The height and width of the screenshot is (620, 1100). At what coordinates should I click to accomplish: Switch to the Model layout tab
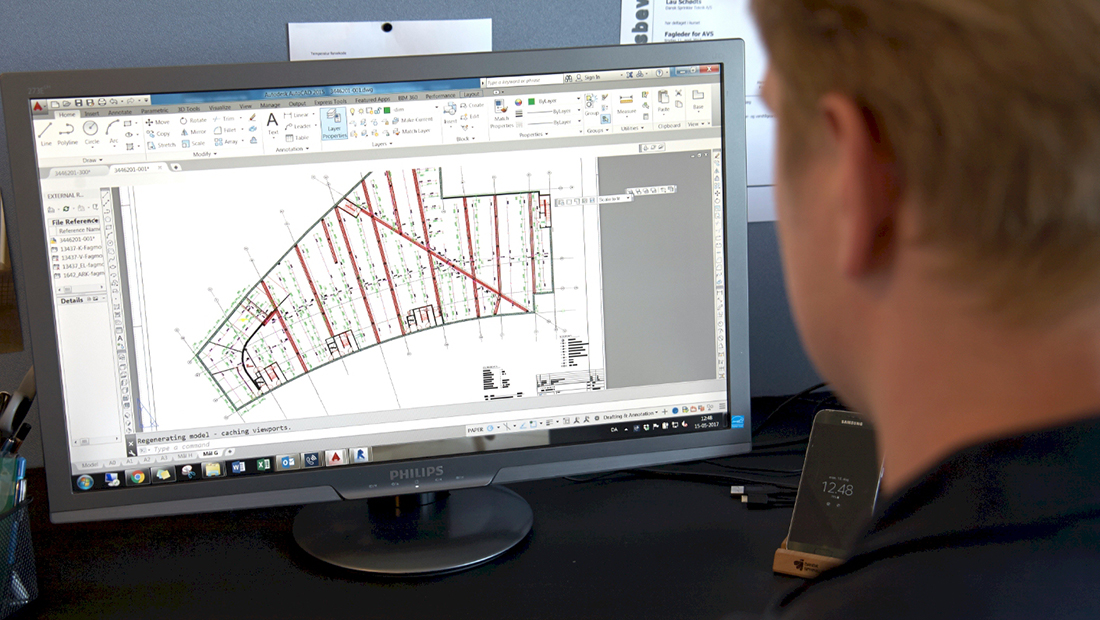[90, 464]
